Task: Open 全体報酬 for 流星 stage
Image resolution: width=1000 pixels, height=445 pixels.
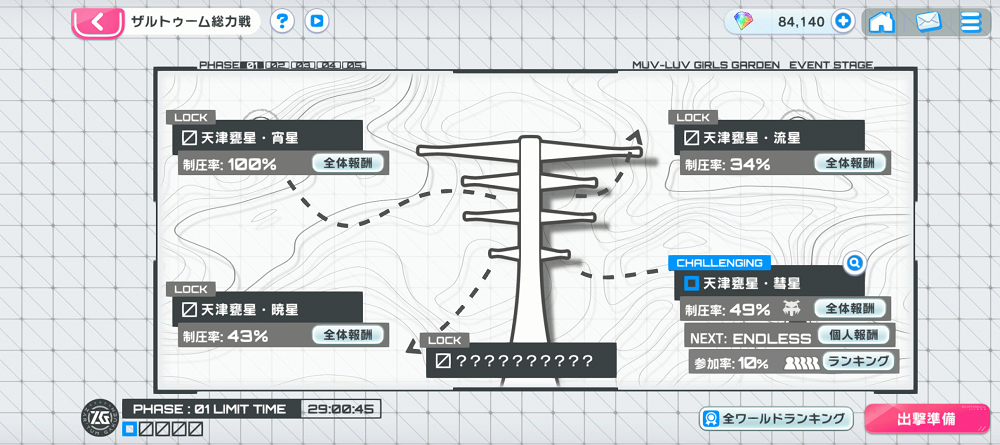Action: click(x=851, y=163)
